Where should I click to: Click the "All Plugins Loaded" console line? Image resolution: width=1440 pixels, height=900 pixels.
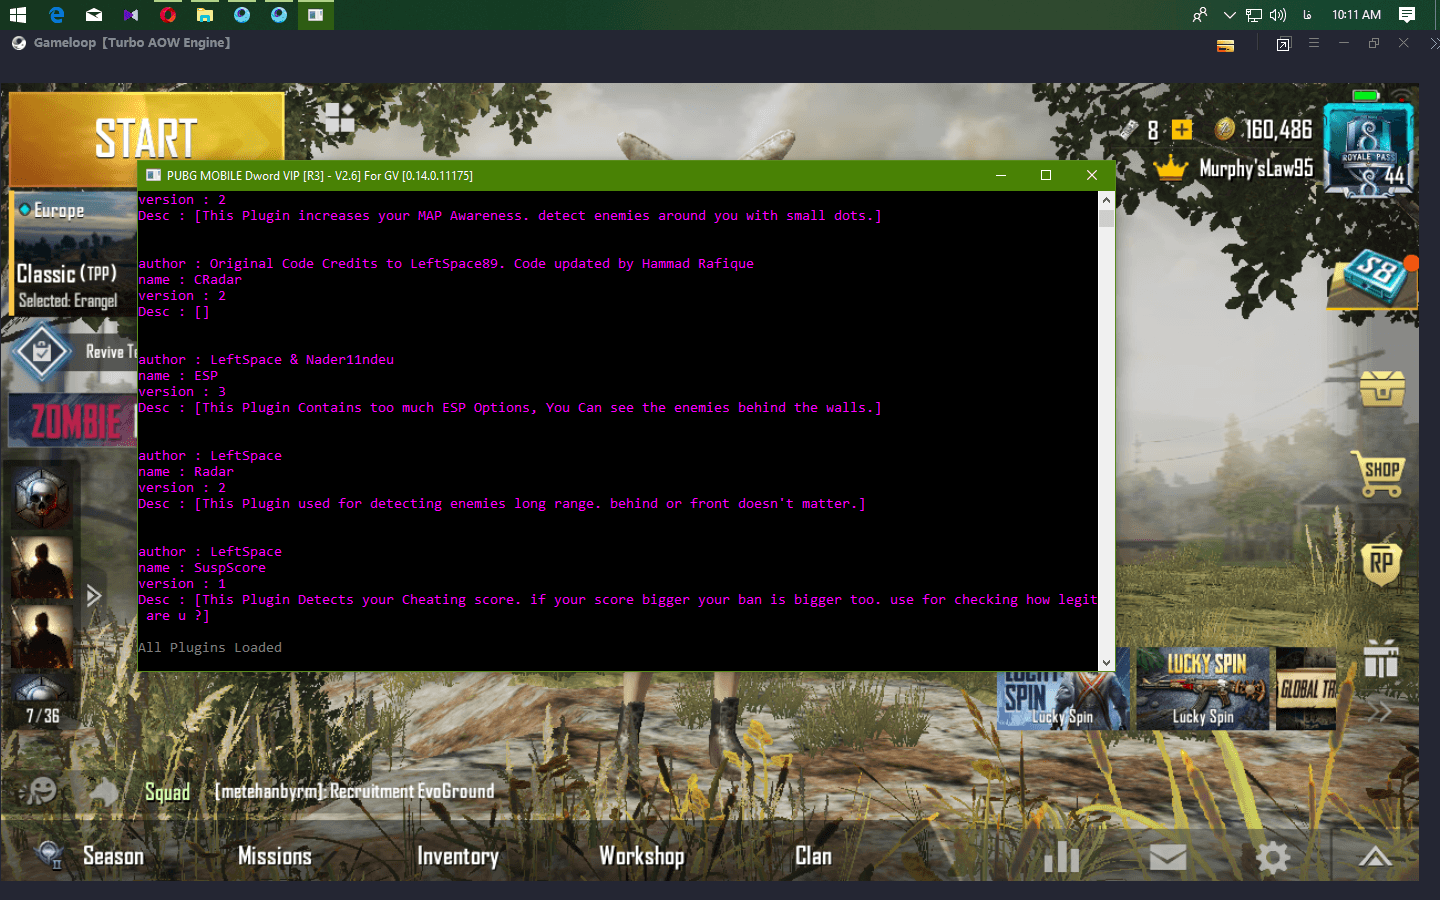point(210,648)
